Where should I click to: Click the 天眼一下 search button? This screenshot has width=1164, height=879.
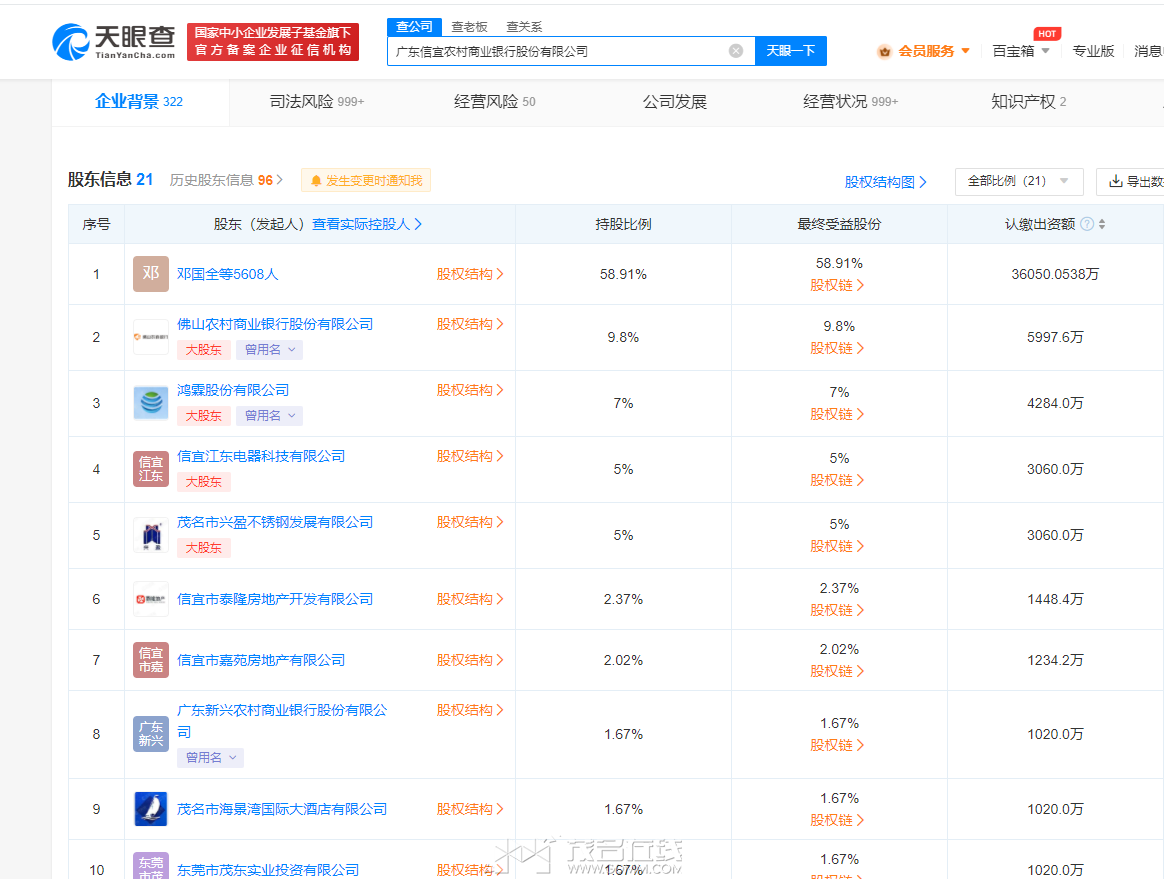(x=790, y=51)
